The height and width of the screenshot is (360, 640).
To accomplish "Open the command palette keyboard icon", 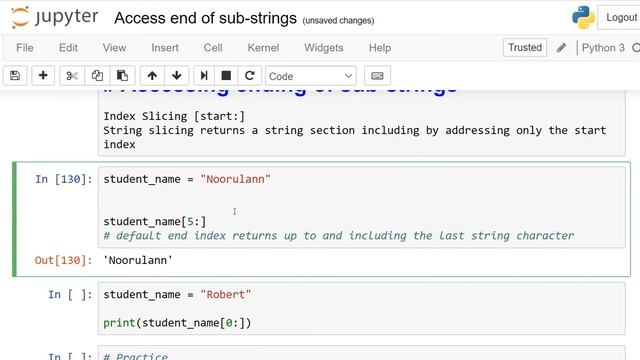I will point(377,76).
